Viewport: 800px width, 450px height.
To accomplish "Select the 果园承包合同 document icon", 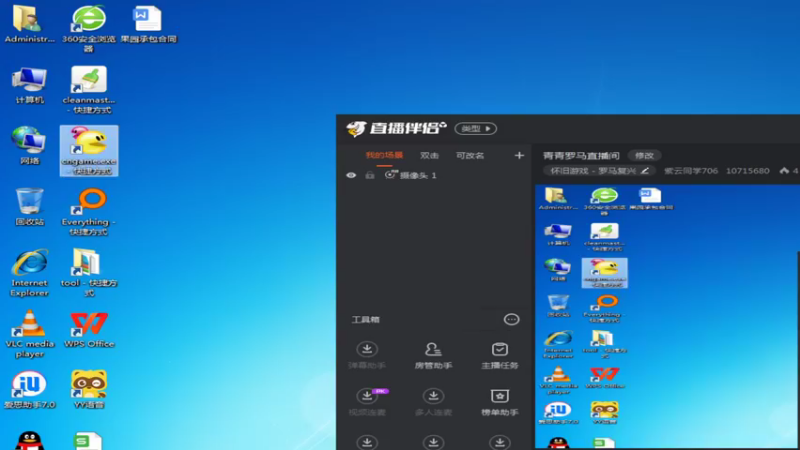I will pos(148,24).
